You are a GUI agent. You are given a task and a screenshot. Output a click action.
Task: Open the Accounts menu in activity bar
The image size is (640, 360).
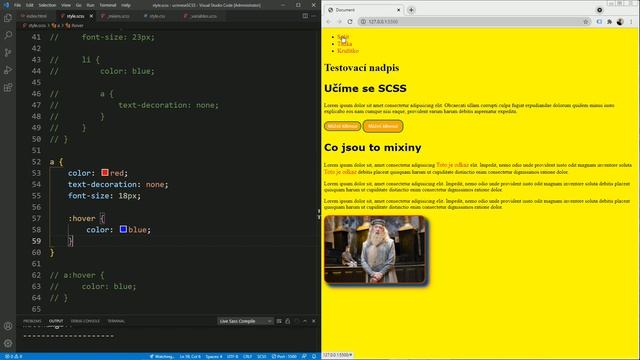(8, 326)
